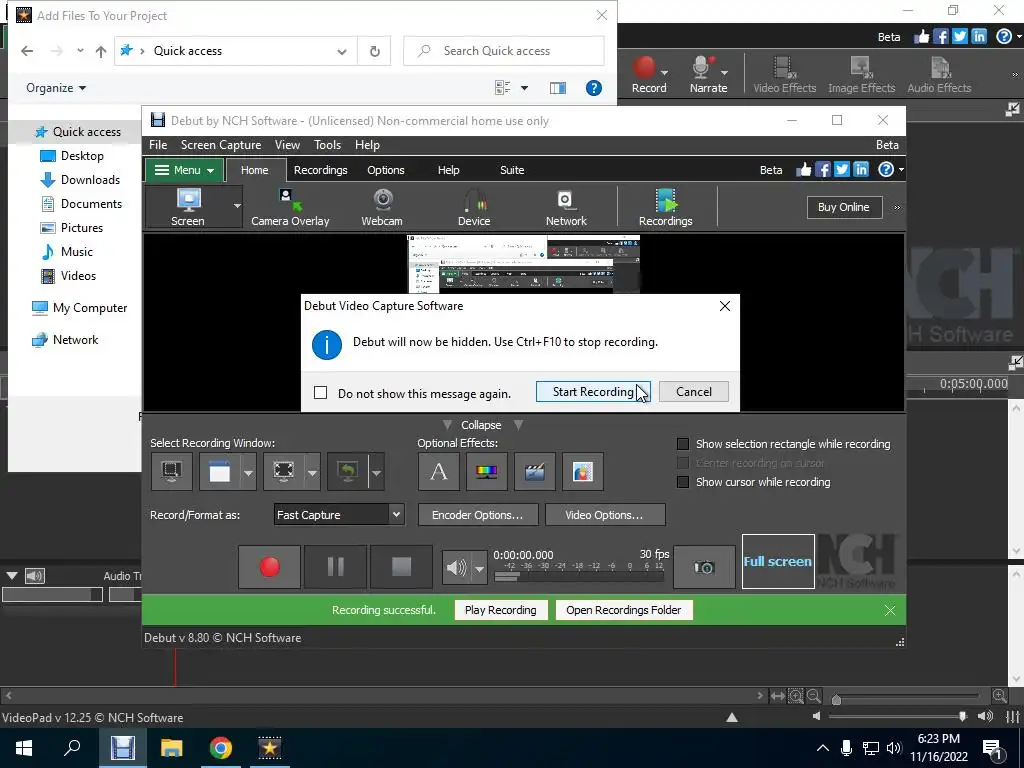The width and height of the screenshot is (1024, 768).
Task: Open the video watermark clapper icon
Action: (535, 472)
